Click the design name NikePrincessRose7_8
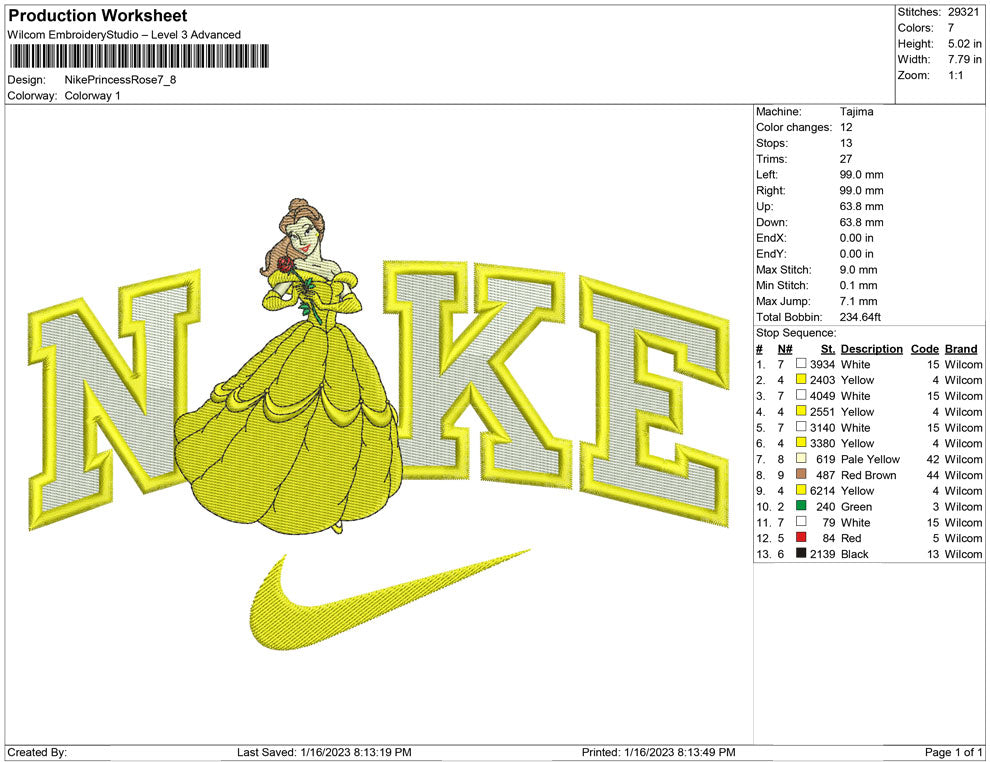 pyautogui.click(x=121, y=80)
